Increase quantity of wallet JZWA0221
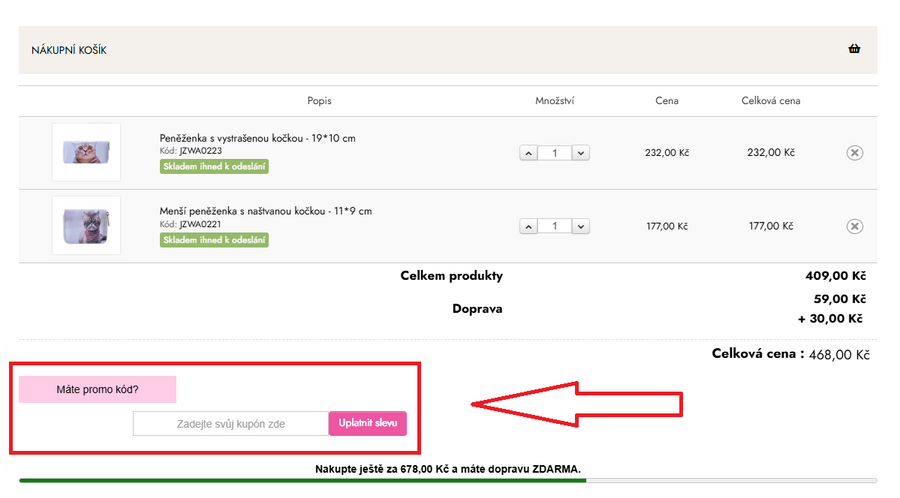The width and height of the screenshot is (900, 498). click(x=529, y=227)
